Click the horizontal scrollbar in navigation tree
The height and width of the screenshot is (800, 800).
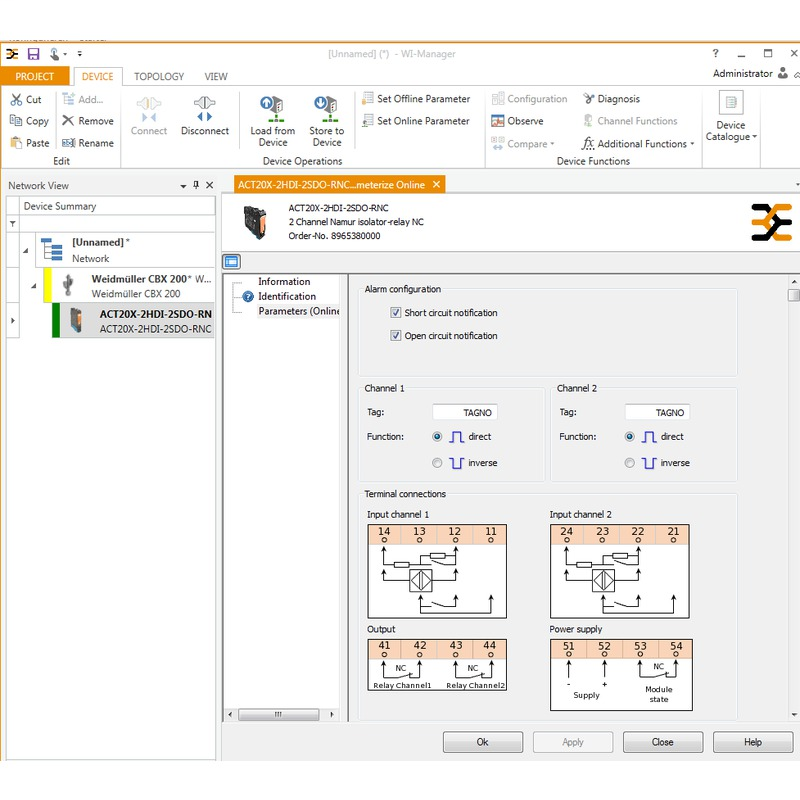point(279,714)
